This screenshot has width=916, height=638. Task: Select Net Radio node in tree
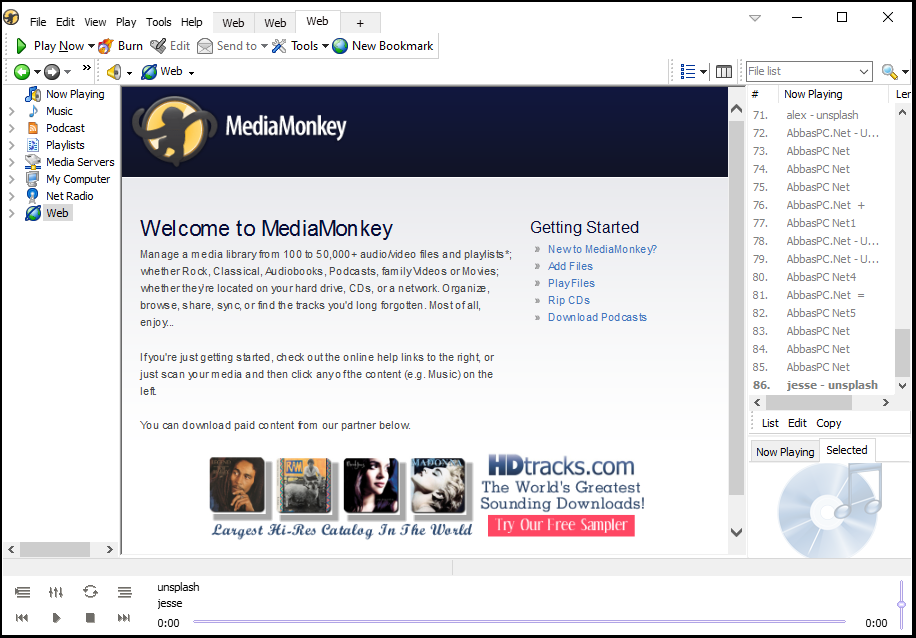point(70,196)
